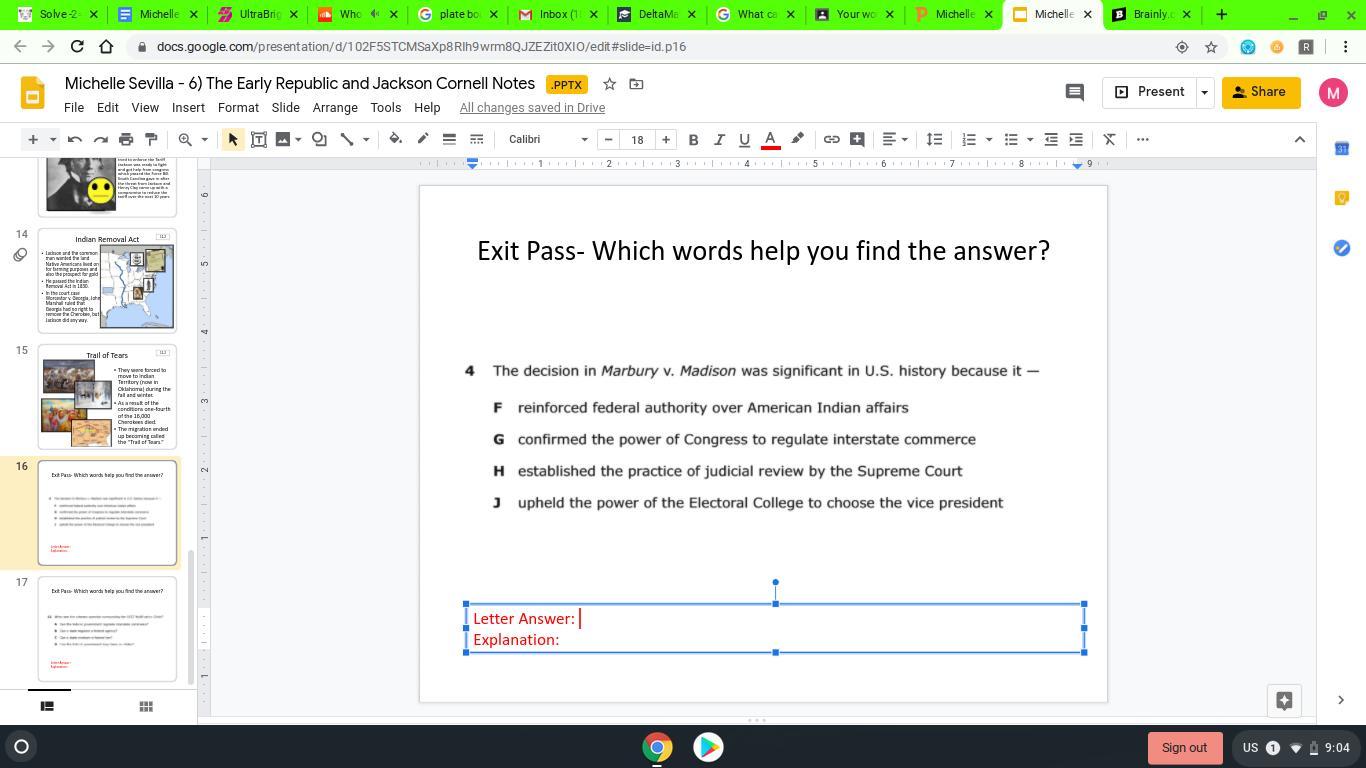Screen dimensions: 1366x768
Task: Print the presentation
Action: [126, 139]
